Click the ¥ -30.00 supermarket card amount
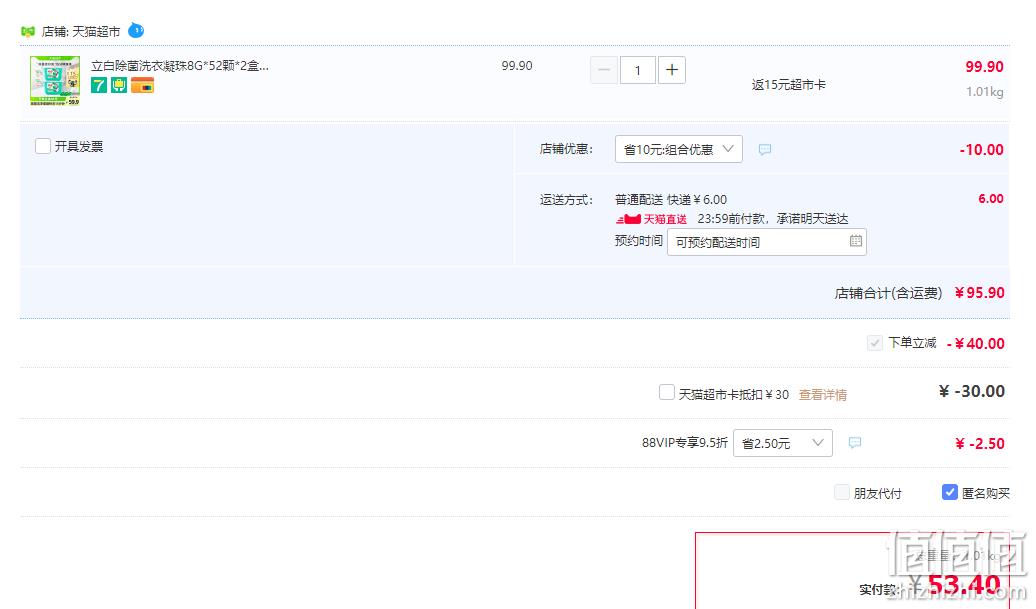 tap(971, 391)
